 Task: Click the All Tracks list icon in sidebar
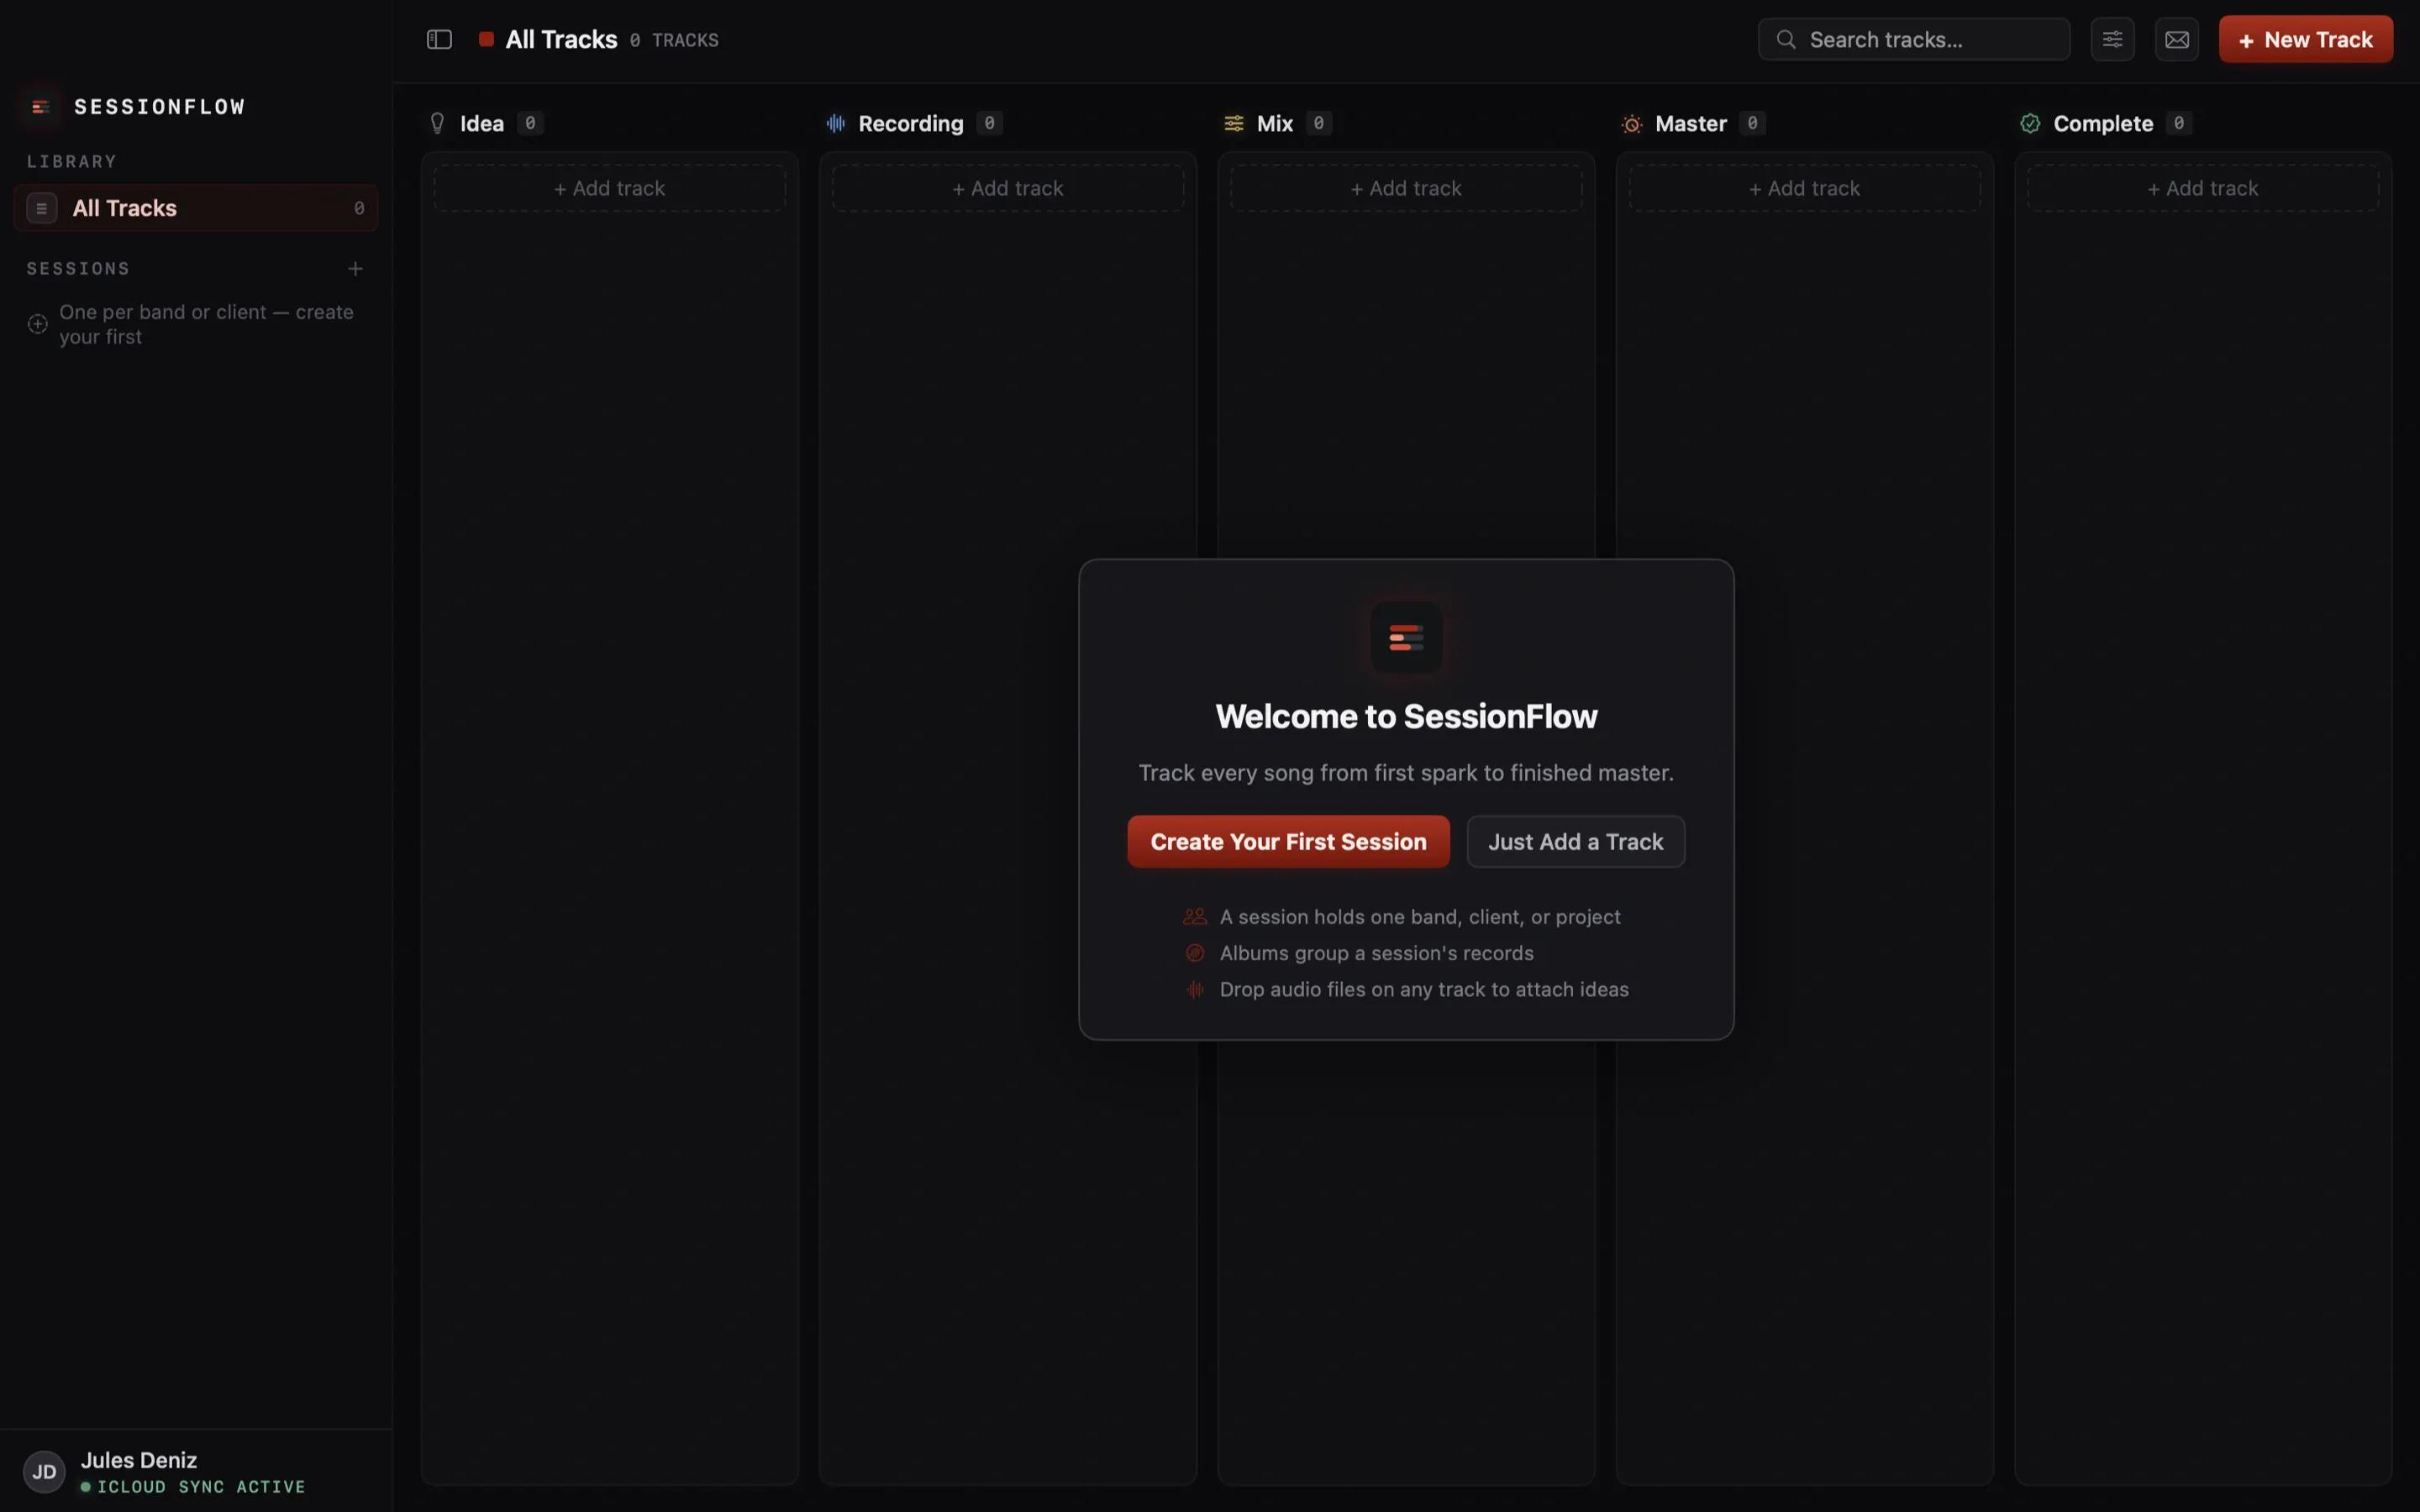pos(41,208)
